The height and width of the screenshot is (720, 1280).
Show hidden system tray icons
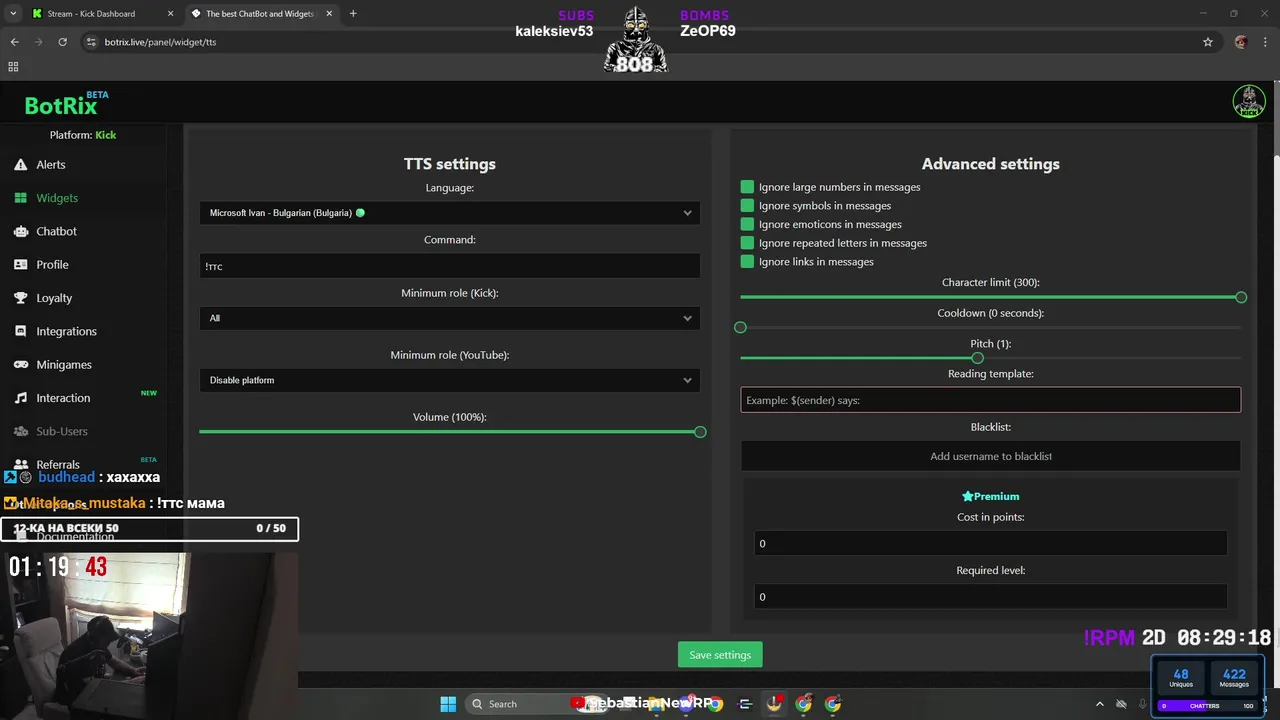click(1099, 704)
